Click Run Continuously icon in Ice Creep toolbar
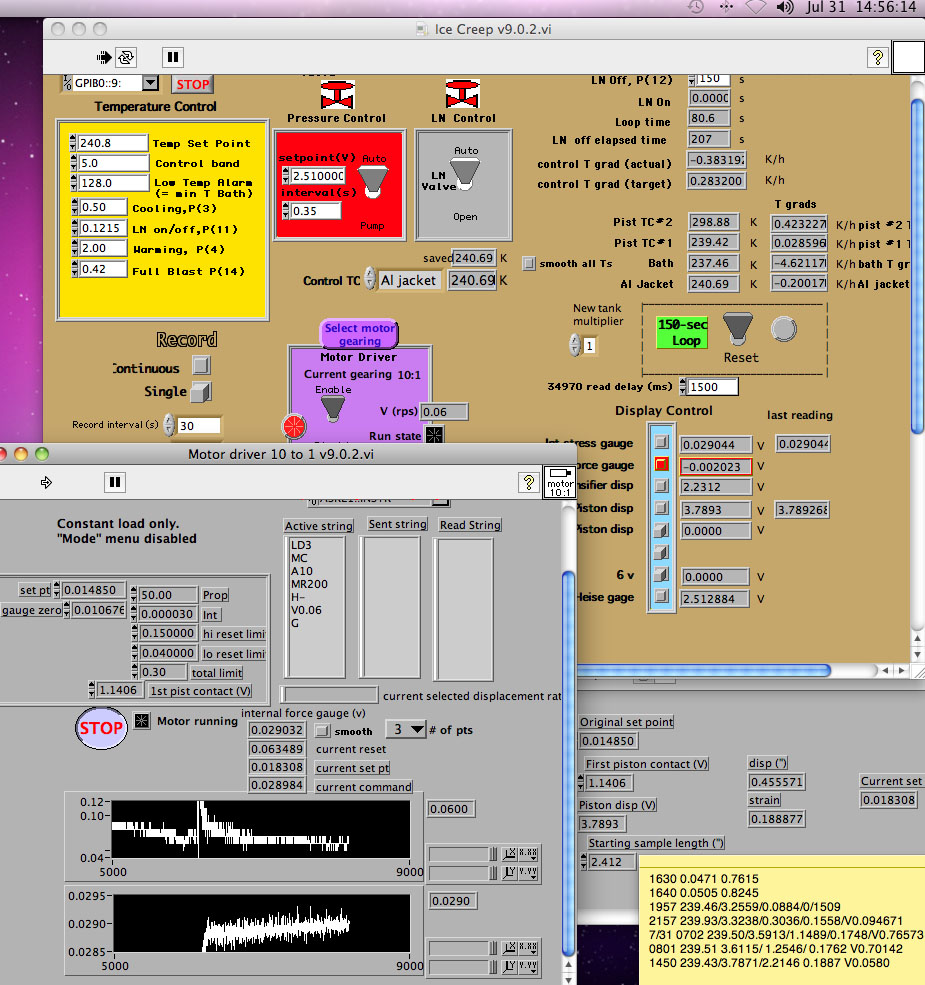Screen dimensions: 925x985 pyautogui.click(x=127, y=57)
